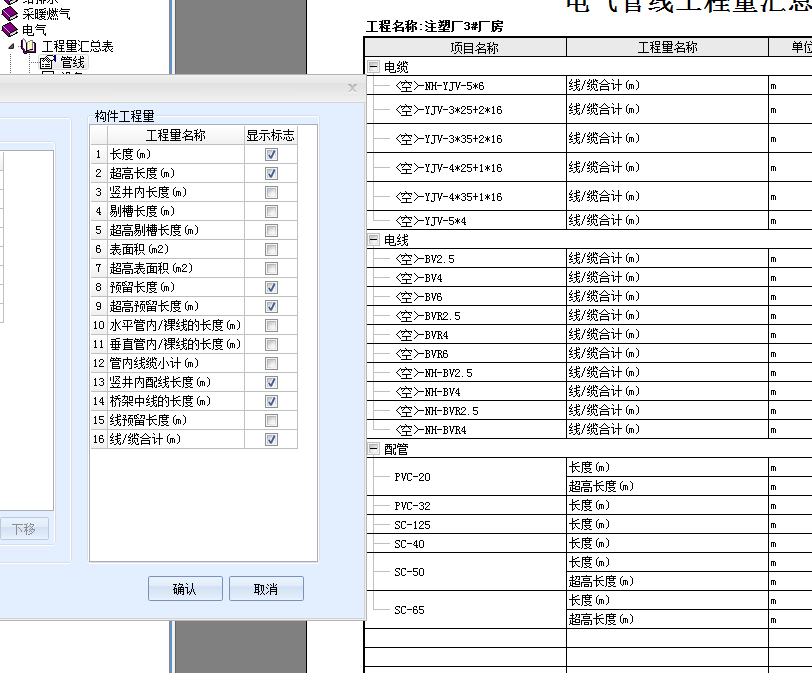Collapse the 电线 group in the table
The width and height of the screenshot is (812, 673).
tap(373, 240)
